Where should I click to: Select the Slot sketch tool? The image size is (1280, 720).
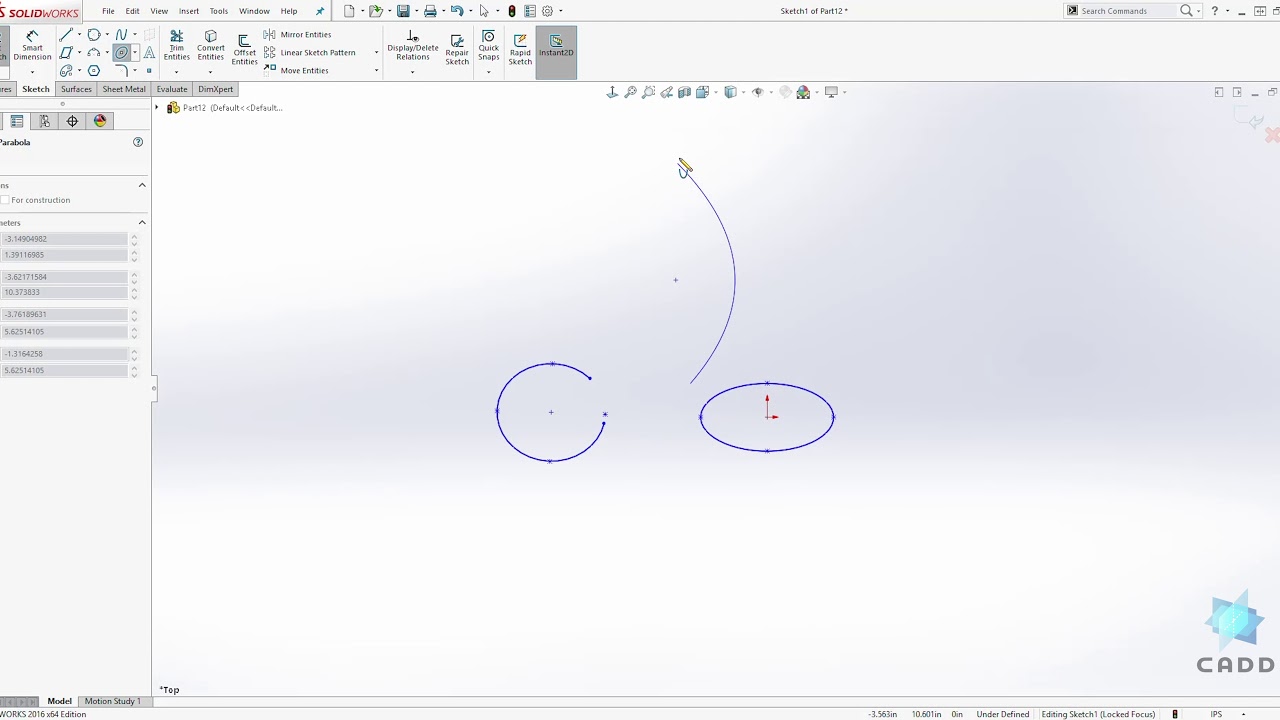66,71
